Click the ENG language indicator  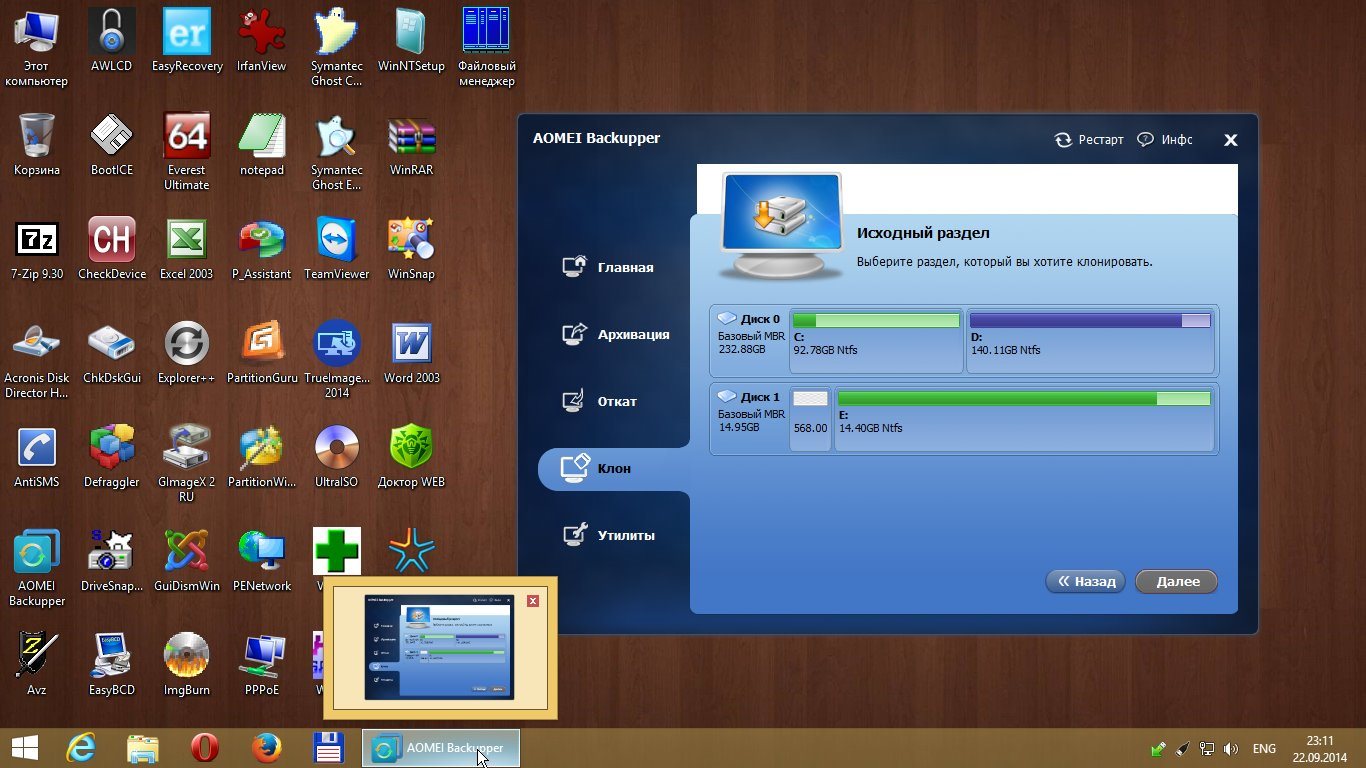pos(1263,748)
